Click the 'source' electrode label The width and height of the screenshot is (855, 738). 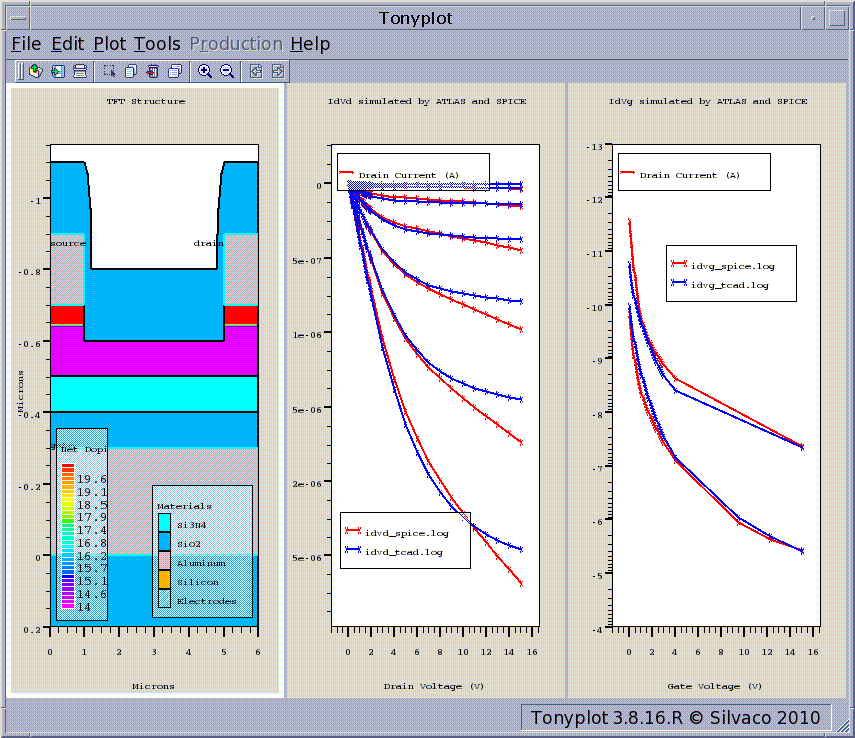(68, 243)
